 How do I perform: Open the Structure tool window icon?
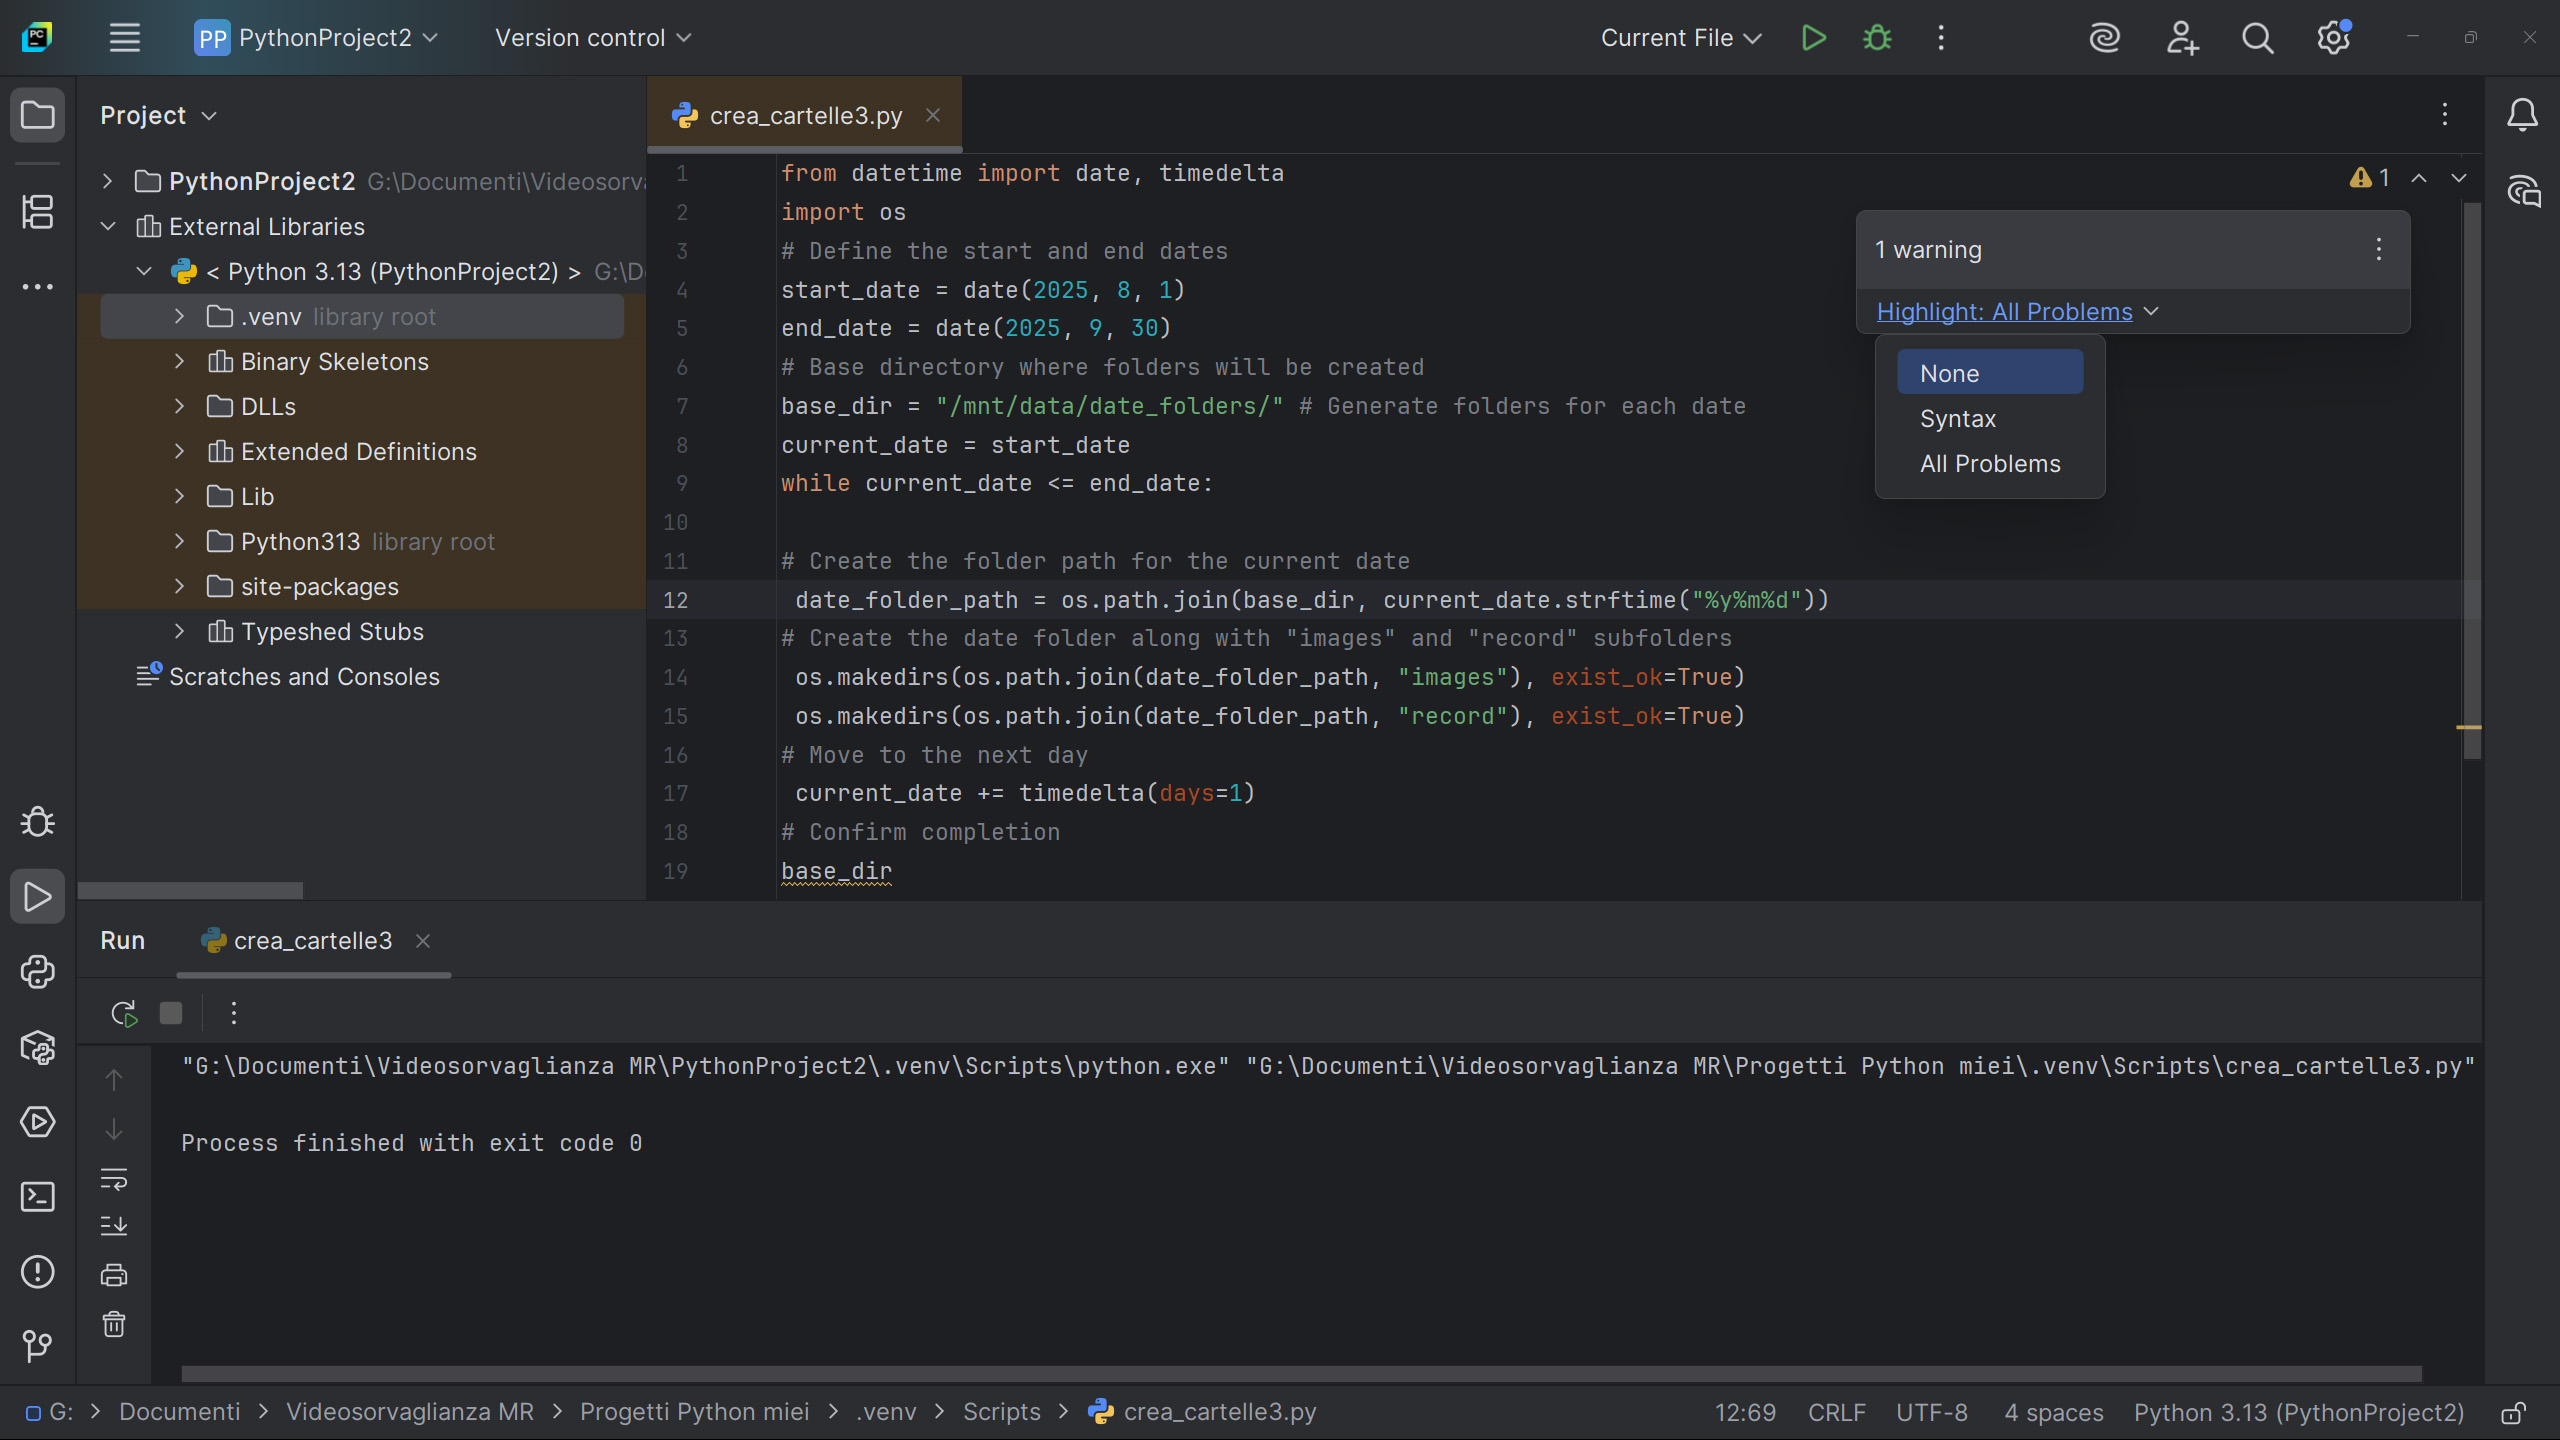[x=37, y=211]
